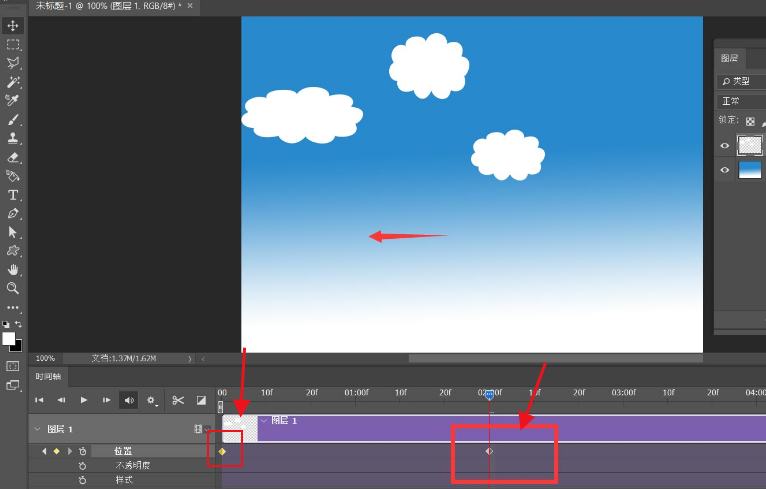The image size is (766, 489).
Task: Choose the Brush tool
Action: pyautogui.click(x=13, y=119)
